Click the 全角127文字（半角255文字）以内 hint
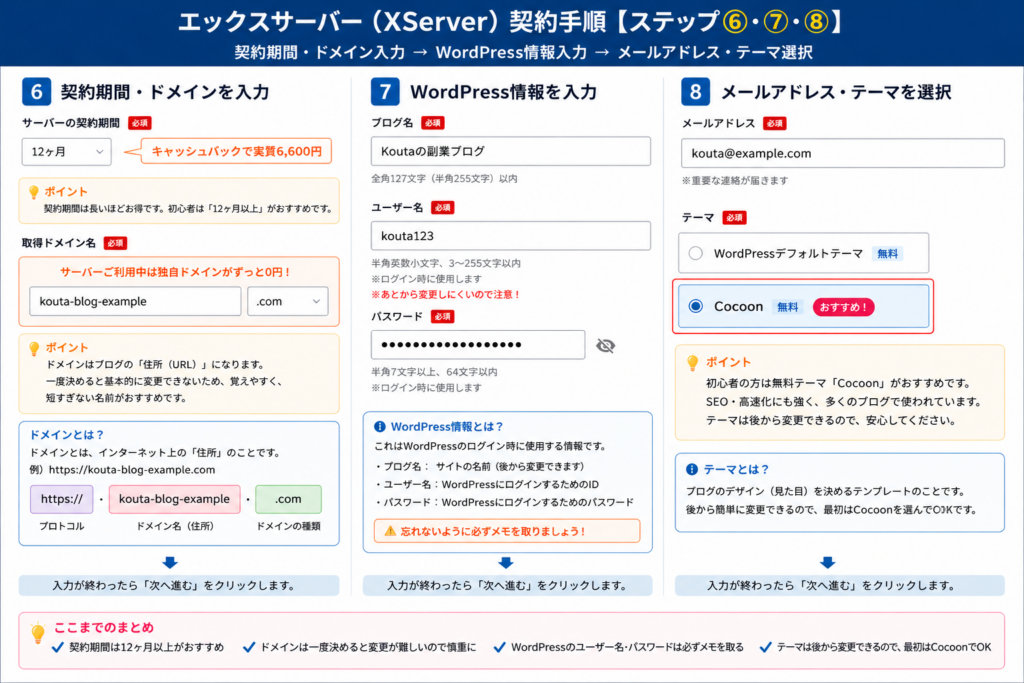Image resolution: width=1024 pixels, height=683 pixels. (444, 178)
